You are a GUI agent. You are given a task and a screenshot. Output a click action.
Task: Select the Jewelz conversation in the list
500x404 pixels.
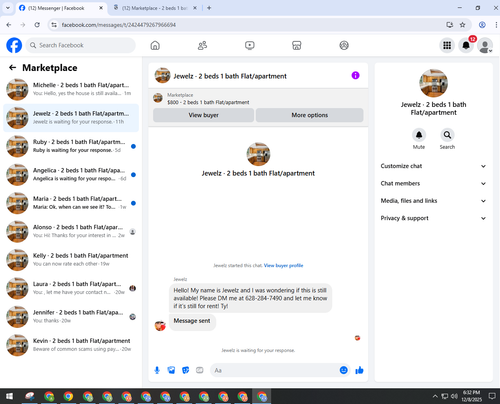tap(71, 118)
